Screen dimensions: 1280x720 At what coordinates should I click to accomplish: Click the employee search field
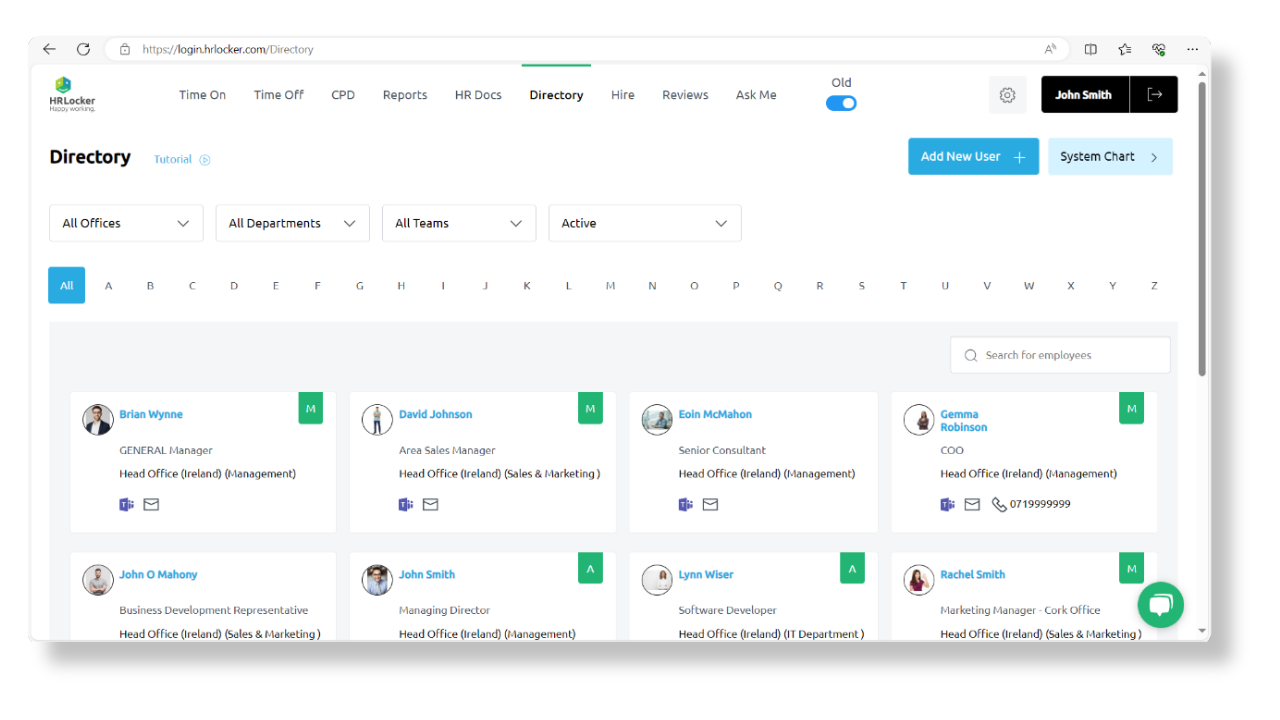pyautogui.click(x=1059, y=355)
